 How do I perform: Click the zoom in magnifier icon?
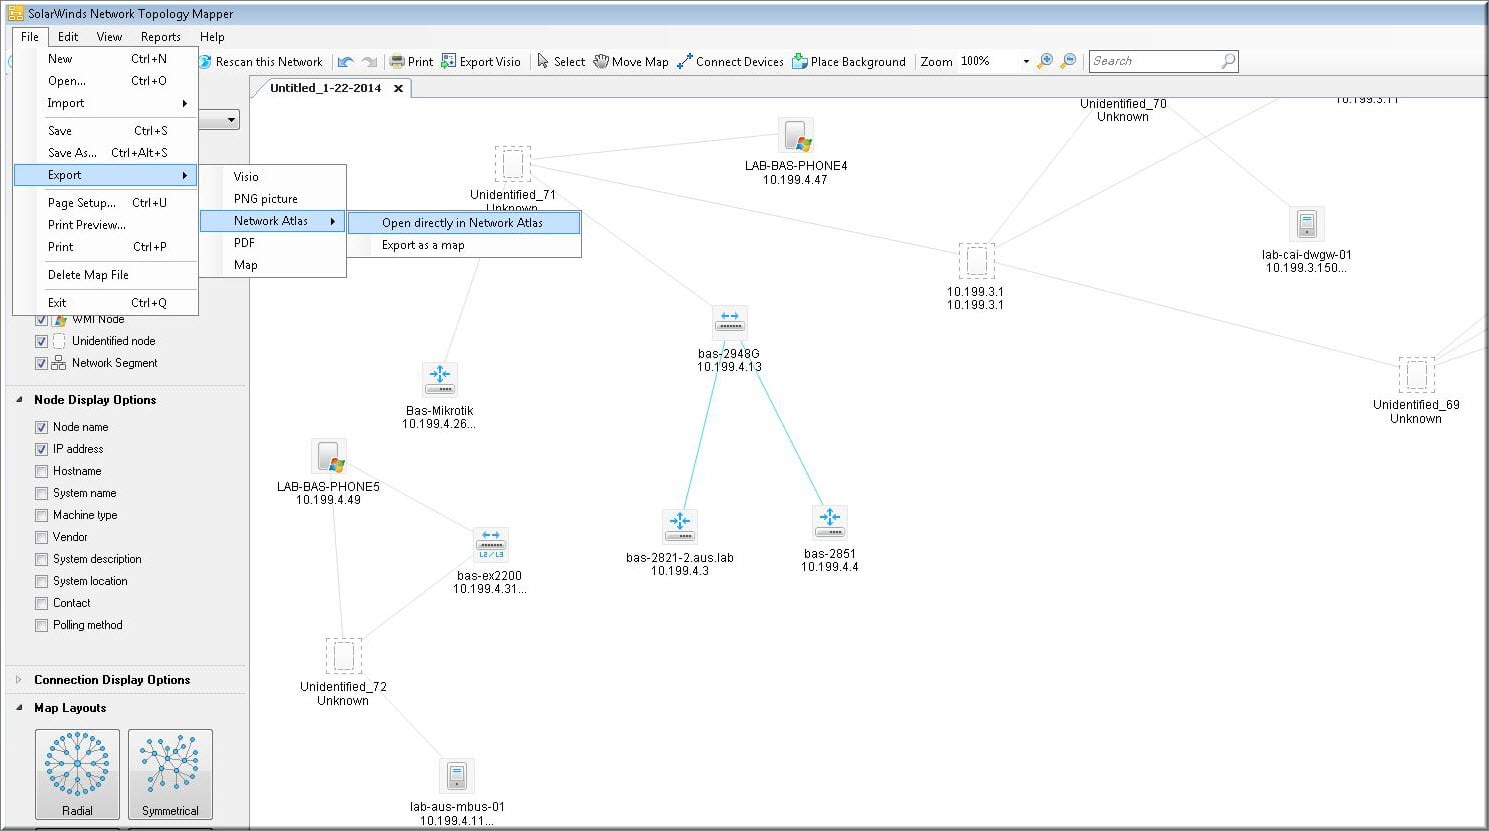click(1045, 61)
